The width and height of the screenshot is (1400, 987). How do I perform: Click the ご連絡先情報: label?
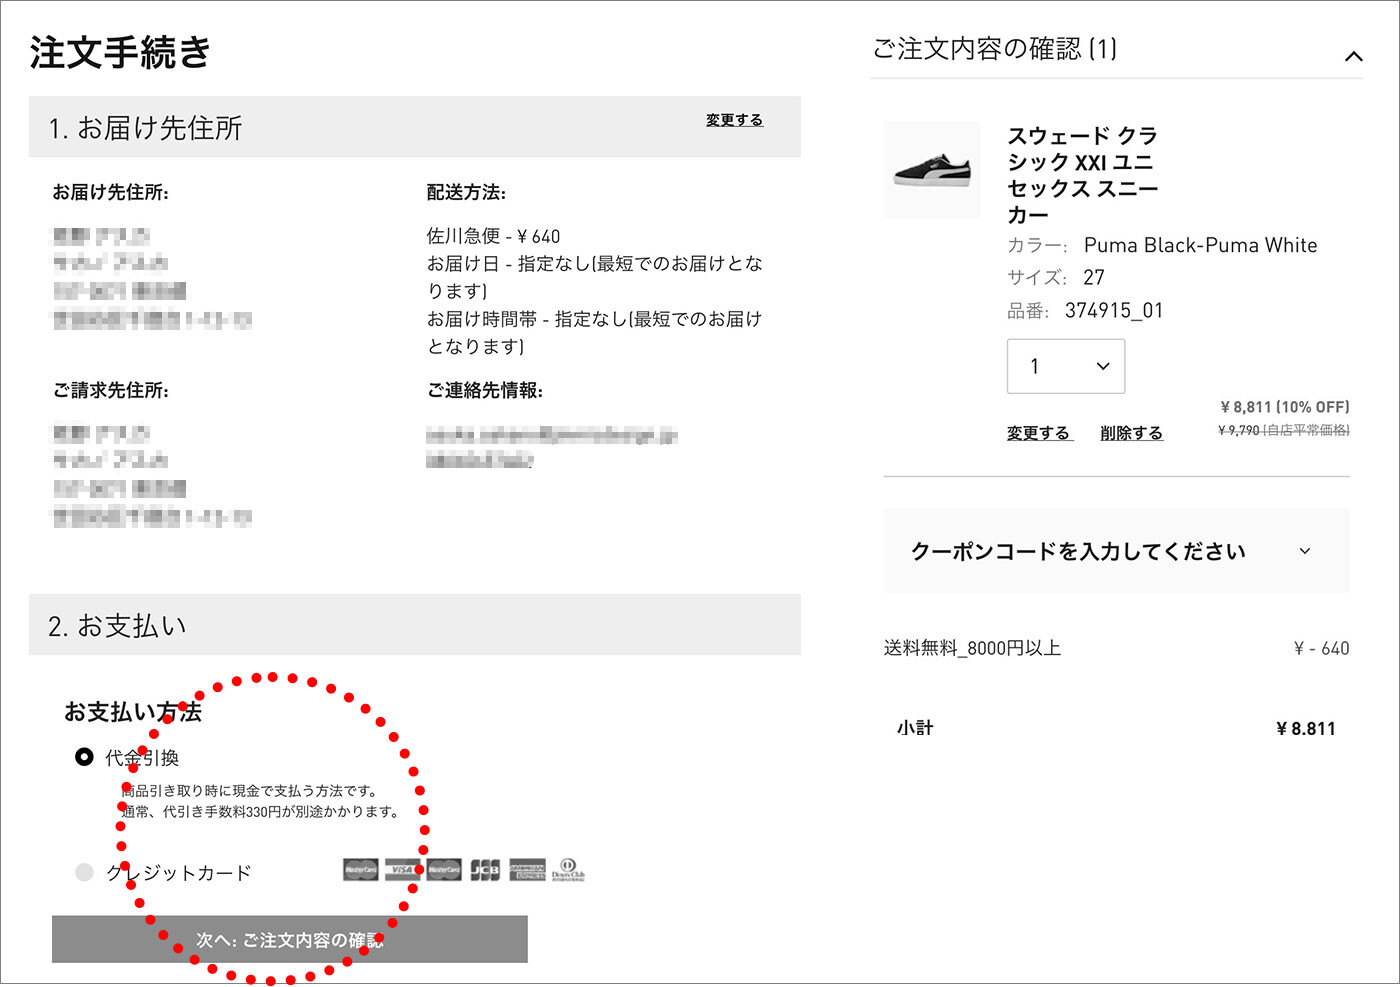point(484,390)
